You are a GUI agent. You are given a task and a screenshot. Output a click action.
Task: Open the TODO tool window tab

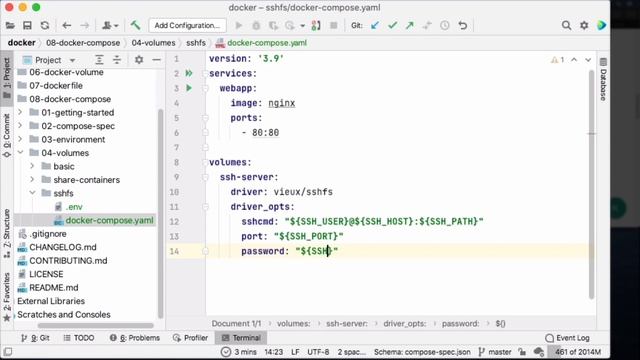(79, 338)
